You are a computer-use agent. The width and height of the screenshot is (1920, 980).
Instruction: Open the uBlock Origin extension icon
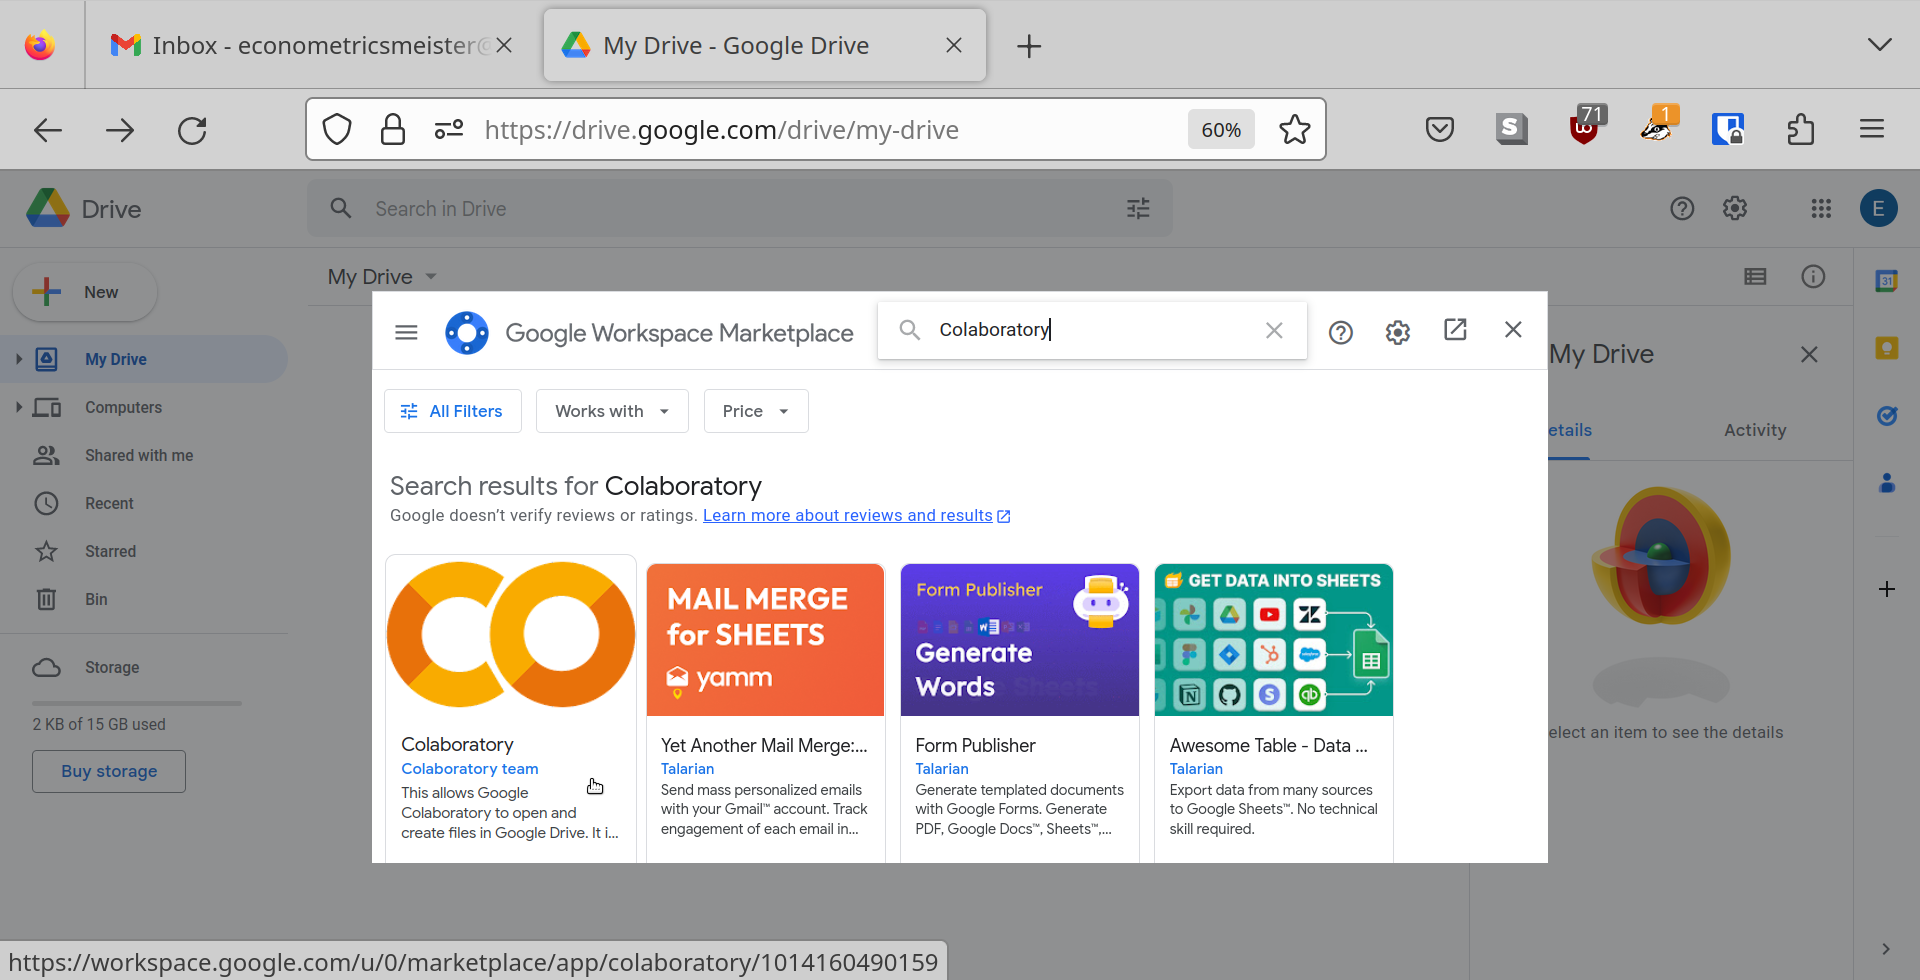point(1585,127)
